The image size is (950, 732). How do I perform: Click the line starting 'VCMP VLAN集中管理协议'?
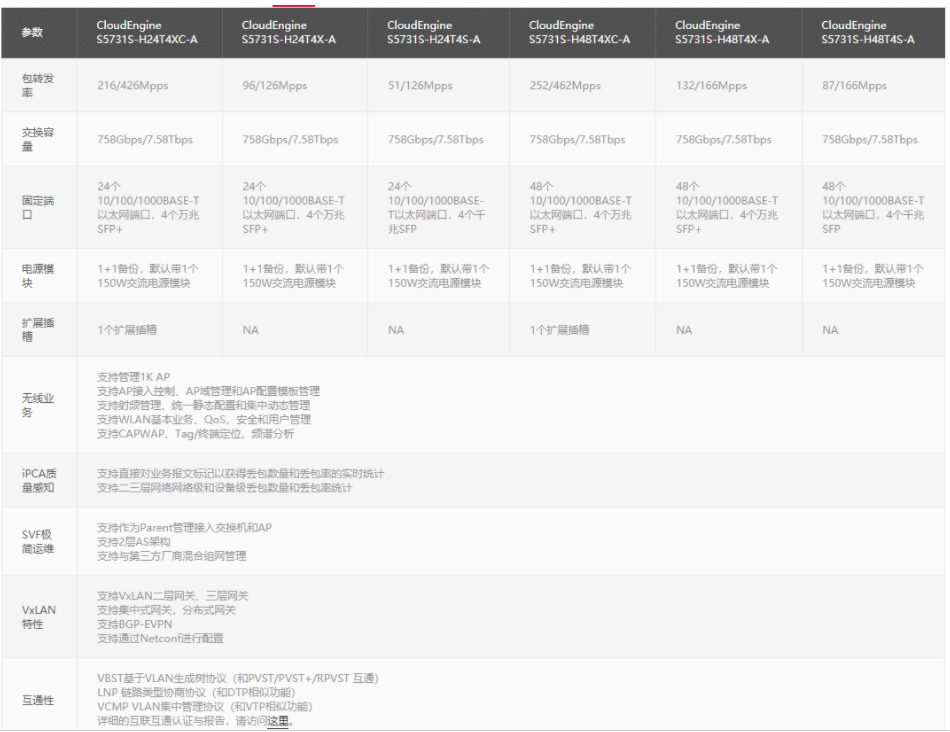coord(204,707)
